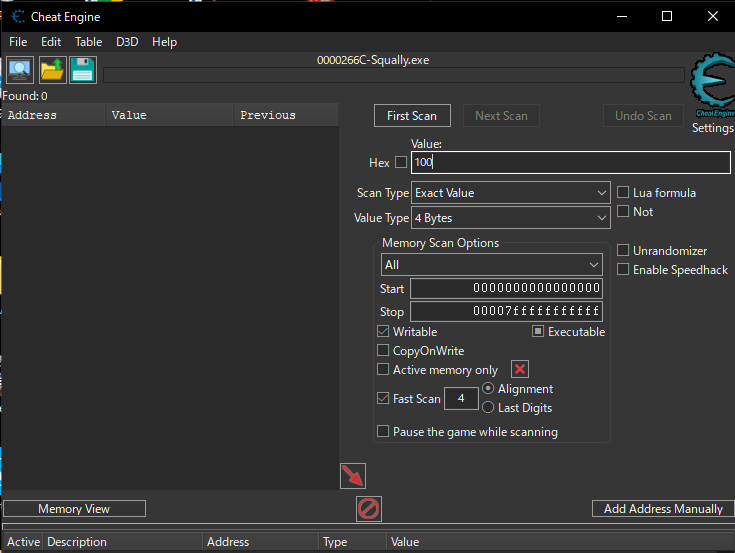
Task: Check Active memory only
Action: 382,370
